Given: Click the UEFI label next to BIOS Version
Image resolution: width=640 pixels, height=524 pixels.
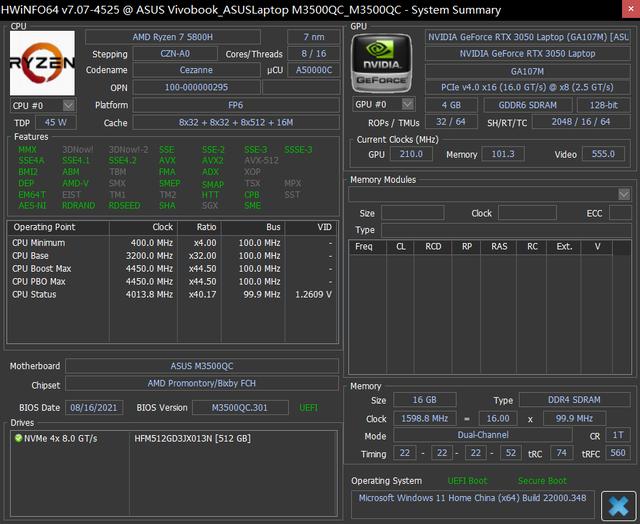Looking at the screenshot, I should pyautogui.click(x=309, y=408).
